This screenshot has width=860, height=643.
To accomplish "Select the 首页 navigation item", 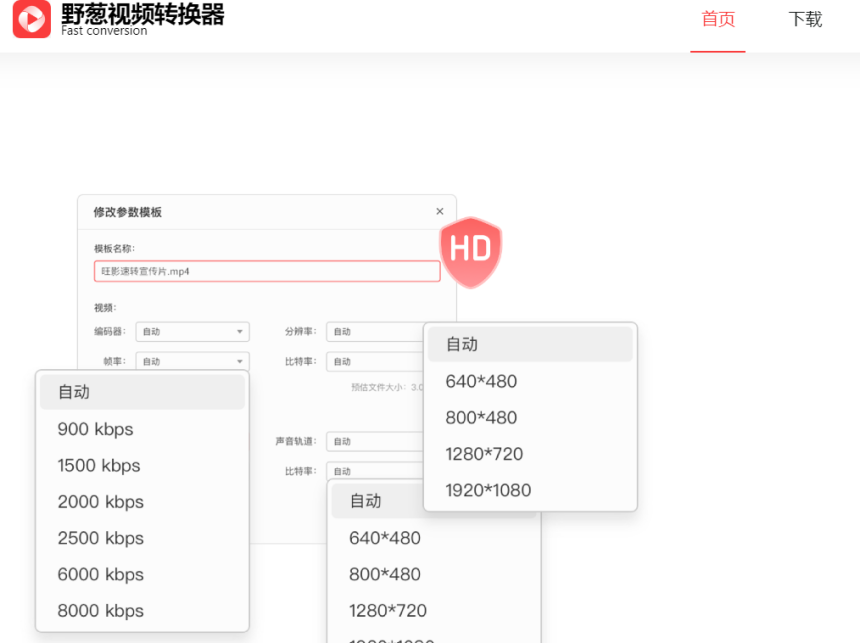I will click(x=718, y=20).
